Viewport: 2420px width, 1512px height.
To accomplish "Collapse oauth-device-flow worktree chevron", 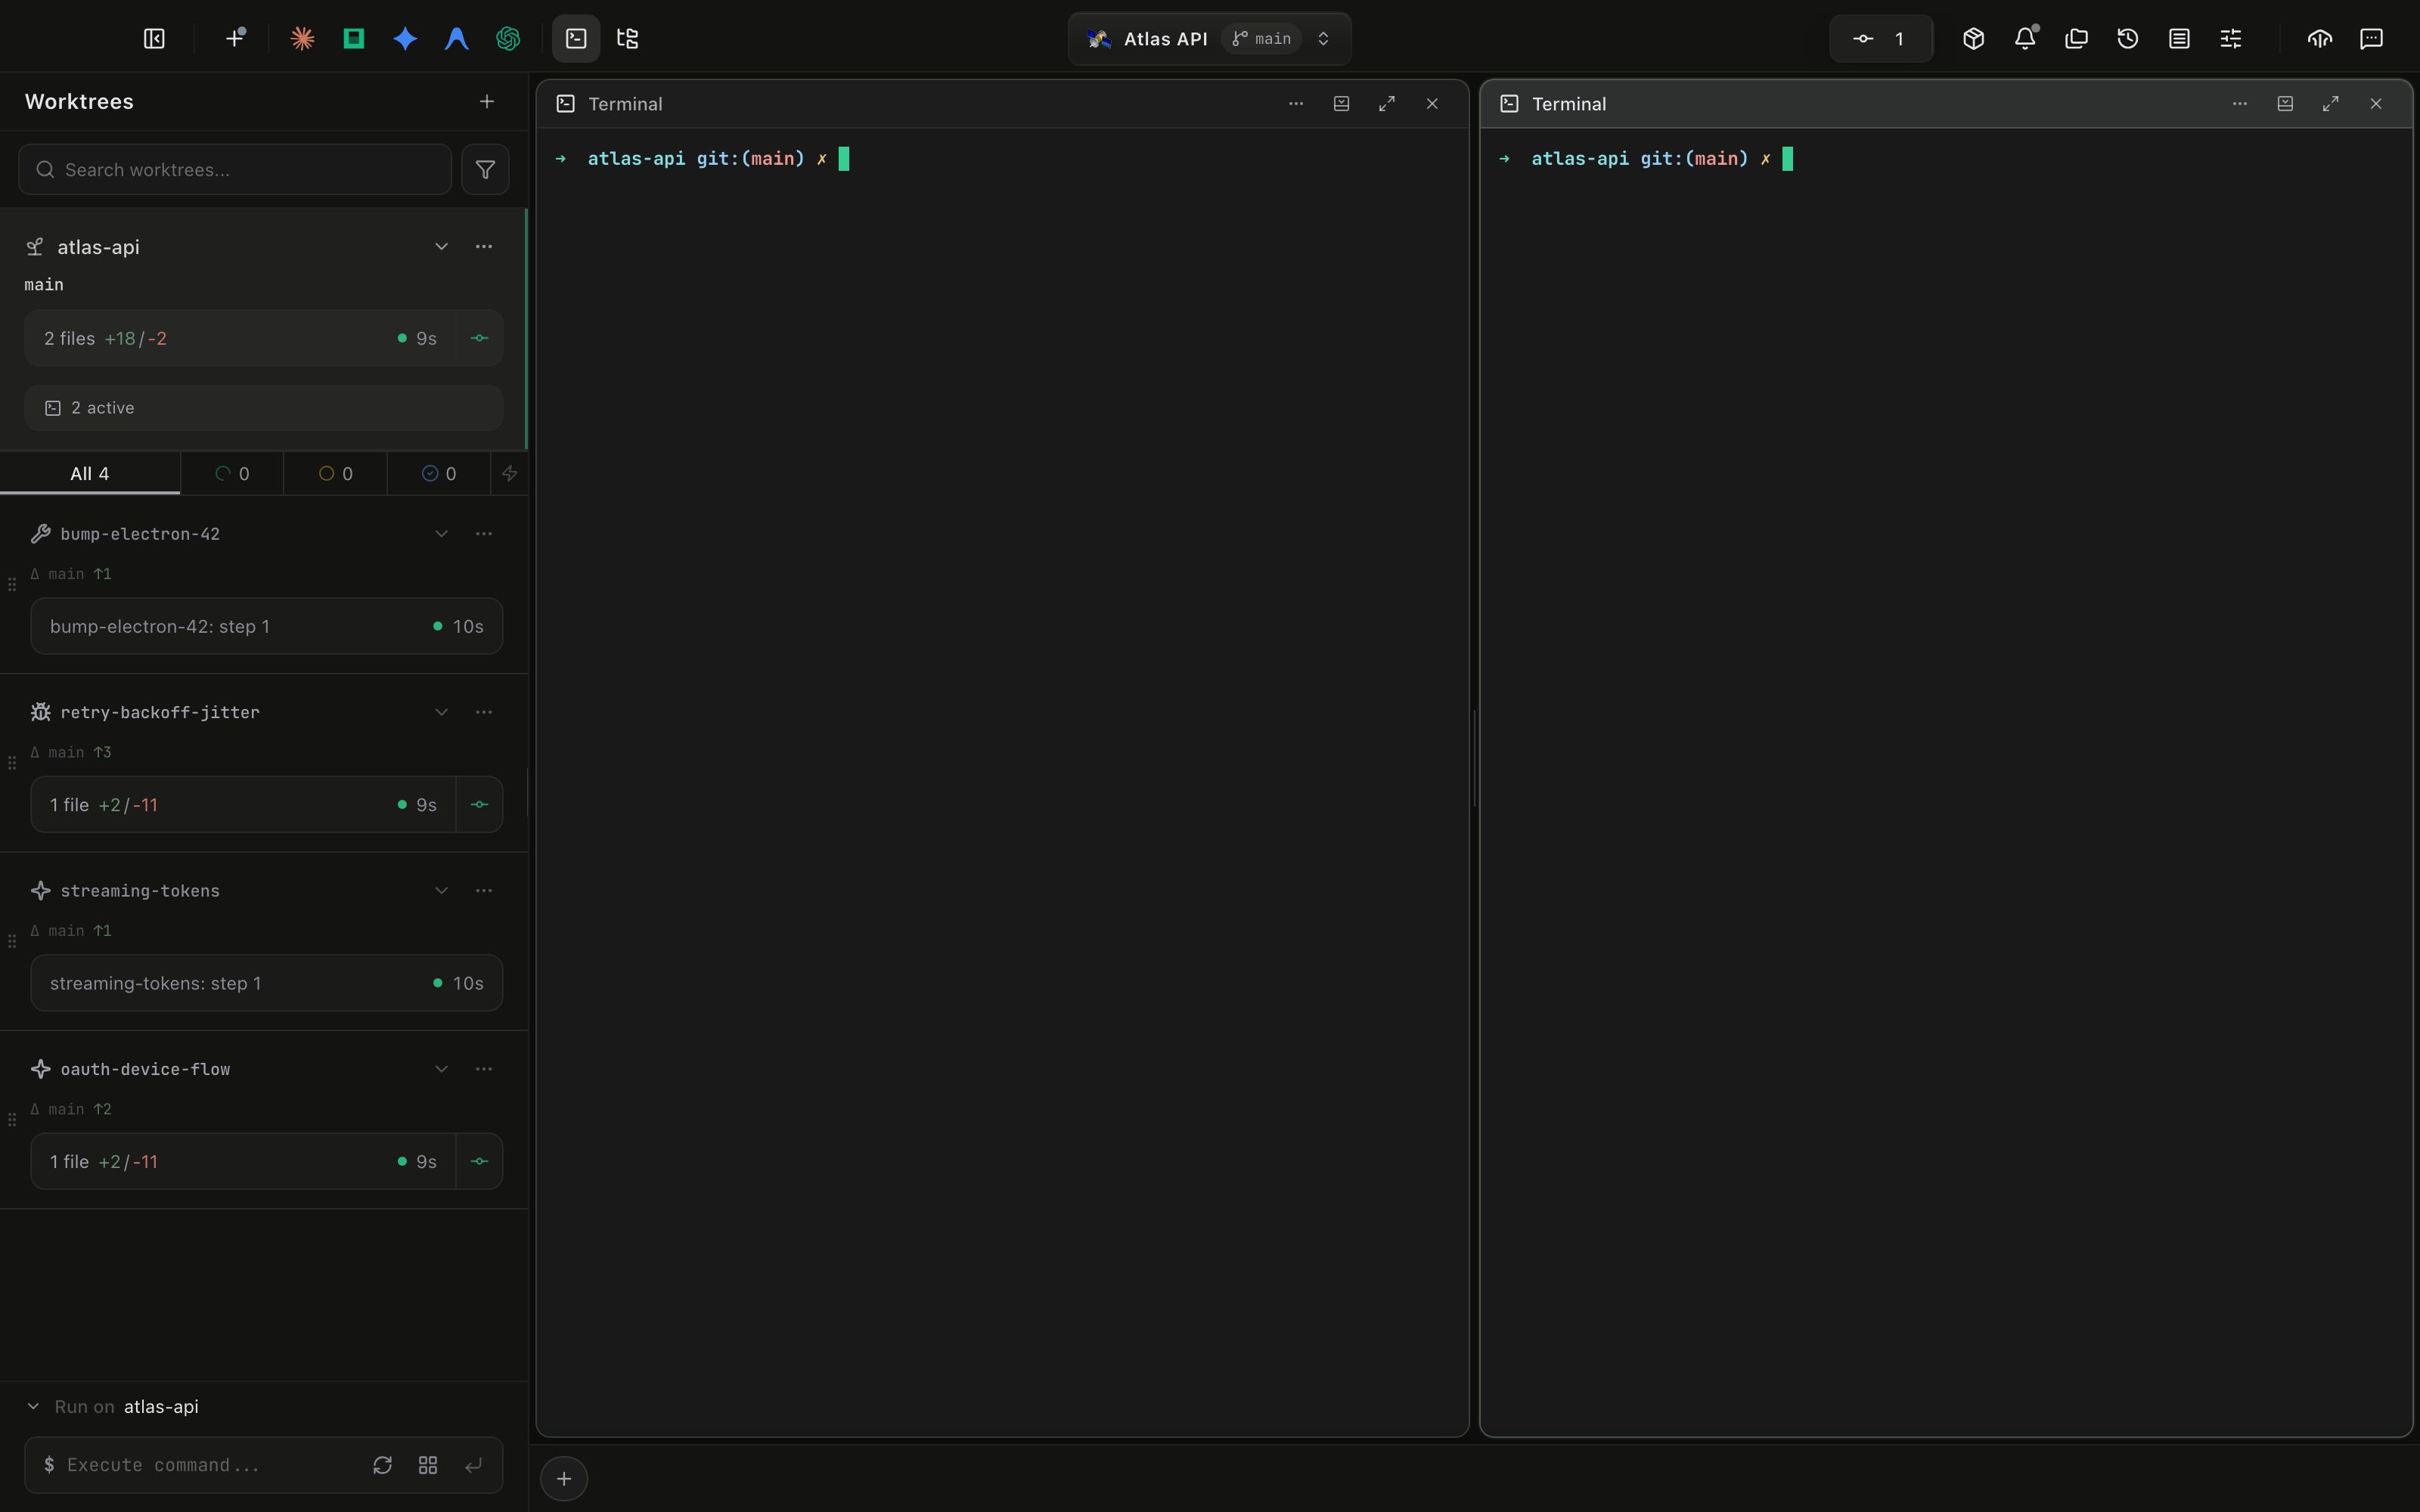I will 441,1069.
